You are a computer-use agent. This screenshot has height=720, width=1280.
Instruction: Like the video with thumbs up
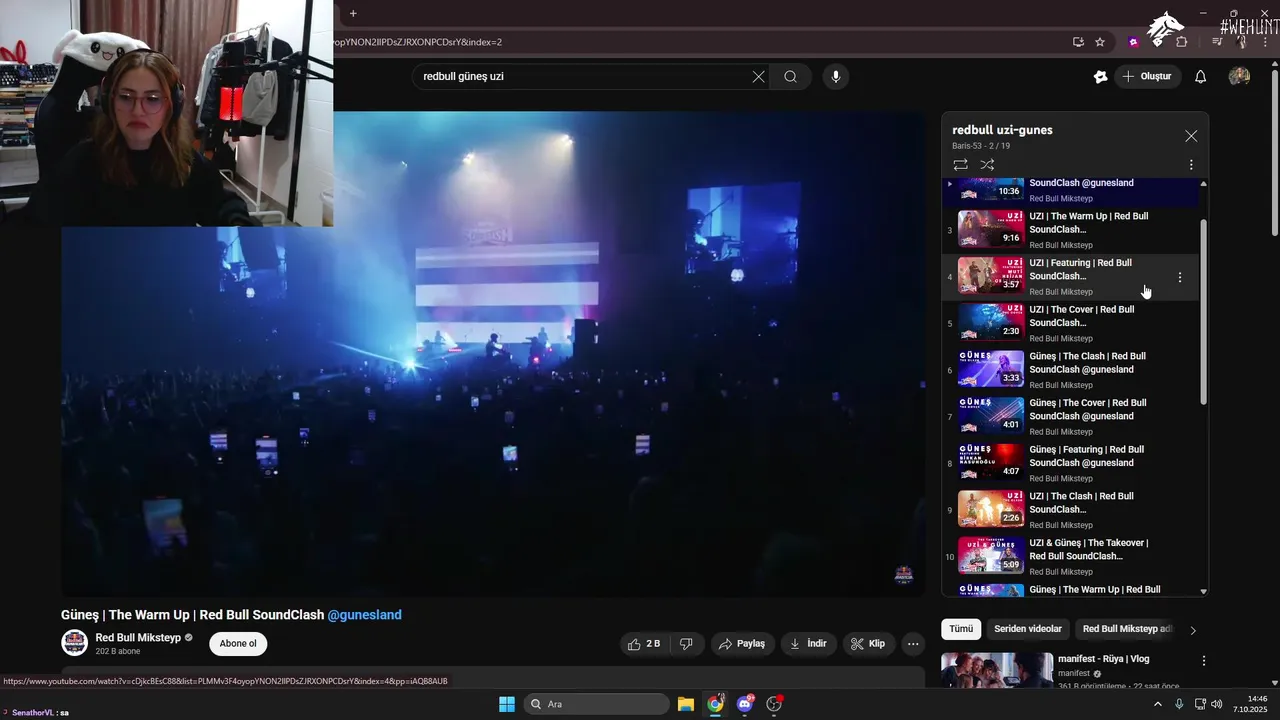[644, 644]
